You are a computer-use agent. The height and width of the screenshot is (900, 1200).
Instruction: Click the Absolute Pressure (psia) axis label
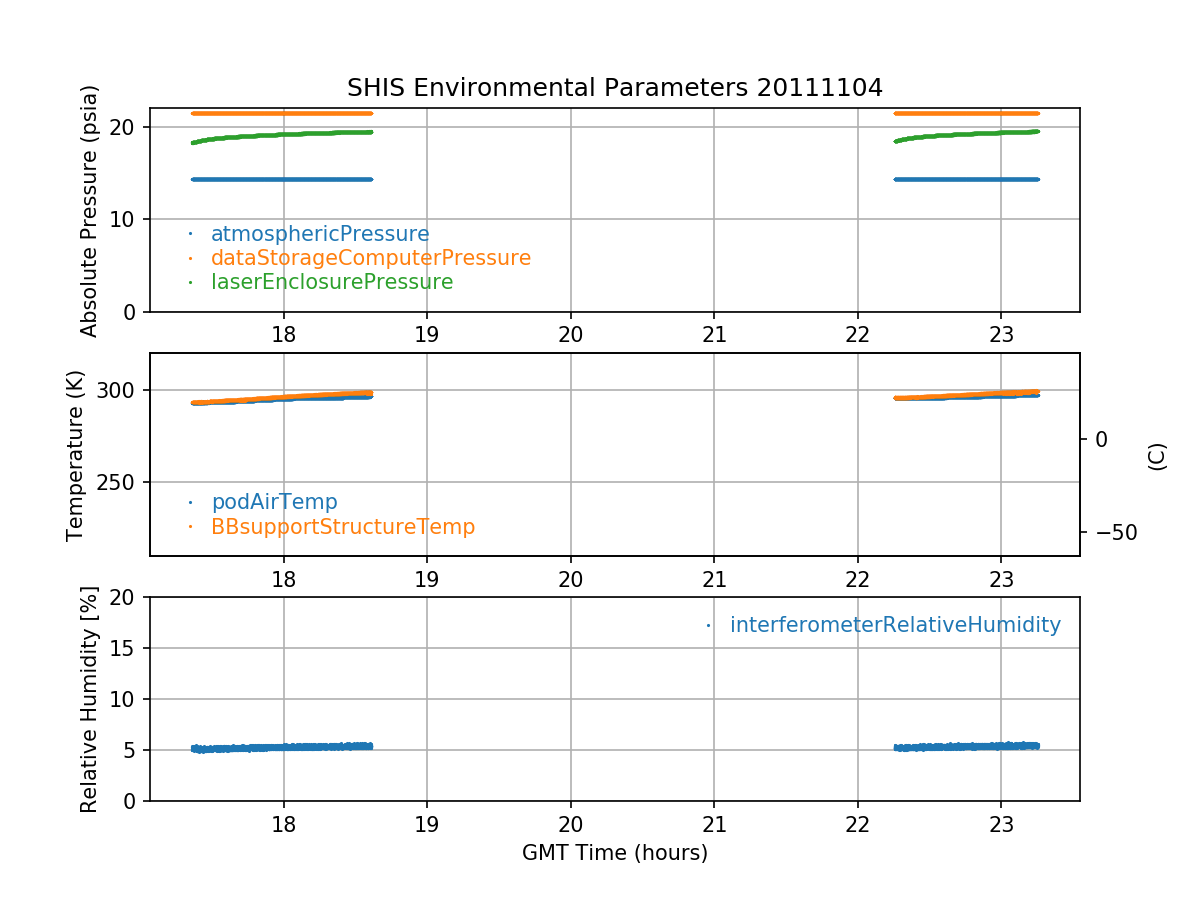coord(90,210)
